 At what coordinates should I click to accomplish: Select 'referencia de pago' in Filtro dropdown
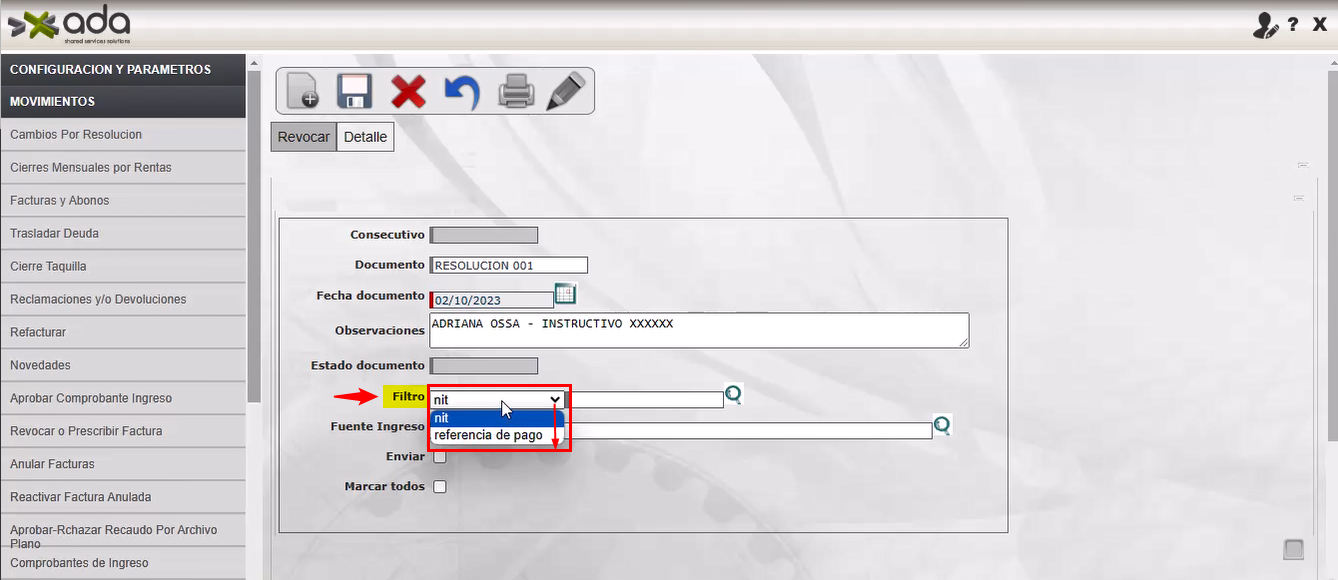click(489, 435)
